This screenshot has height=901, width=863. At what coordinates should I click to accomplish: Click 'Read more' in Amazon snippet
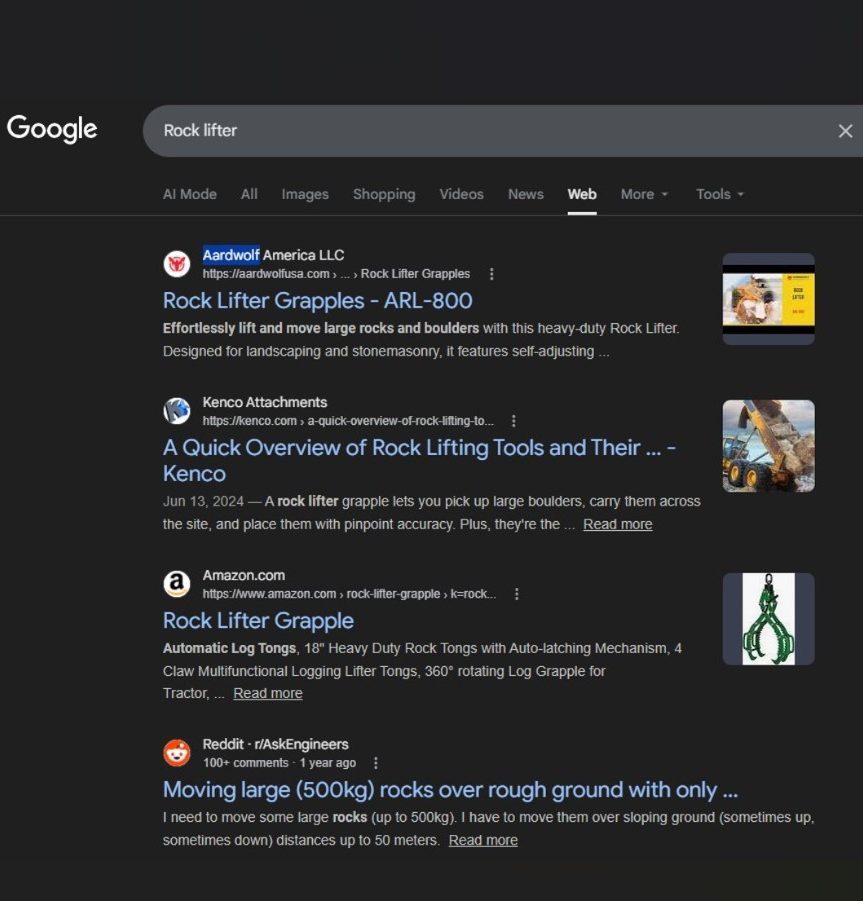pyautogui.click(x=268, y=693)
